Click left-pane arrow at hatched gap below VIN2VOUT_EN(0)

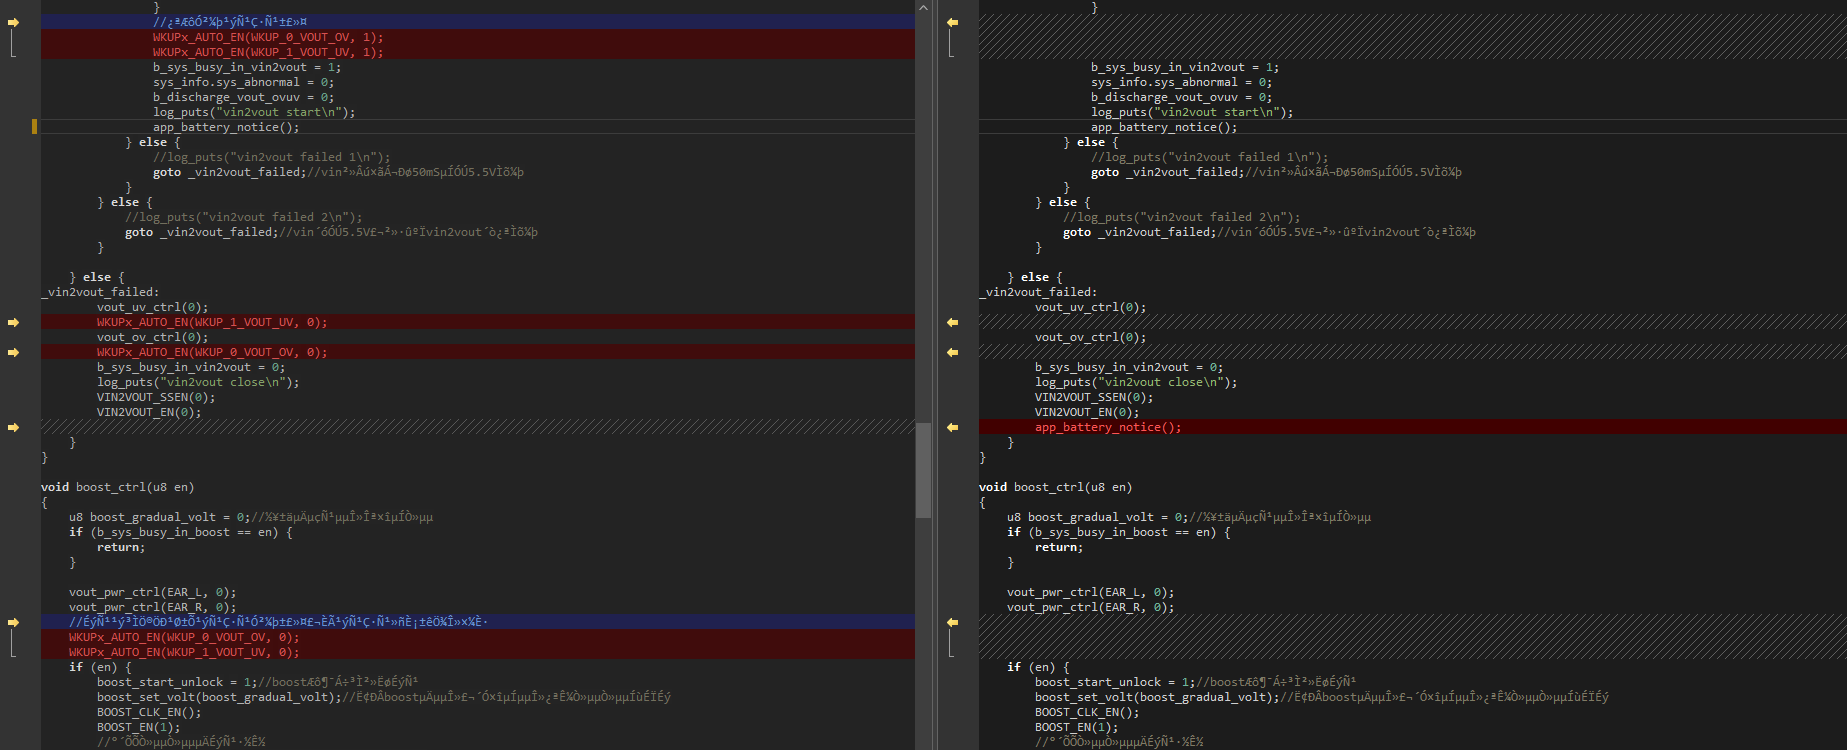point(14,427)
